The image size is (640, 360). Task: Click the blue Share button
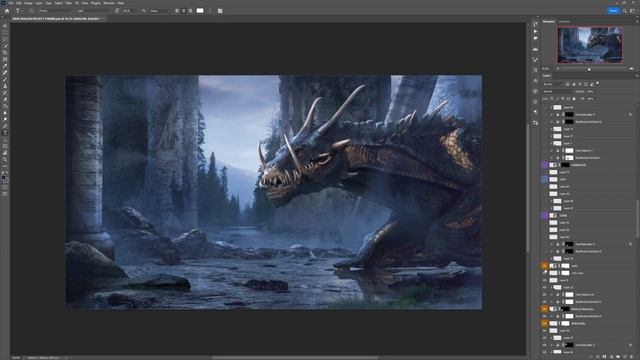pos(613,11)
